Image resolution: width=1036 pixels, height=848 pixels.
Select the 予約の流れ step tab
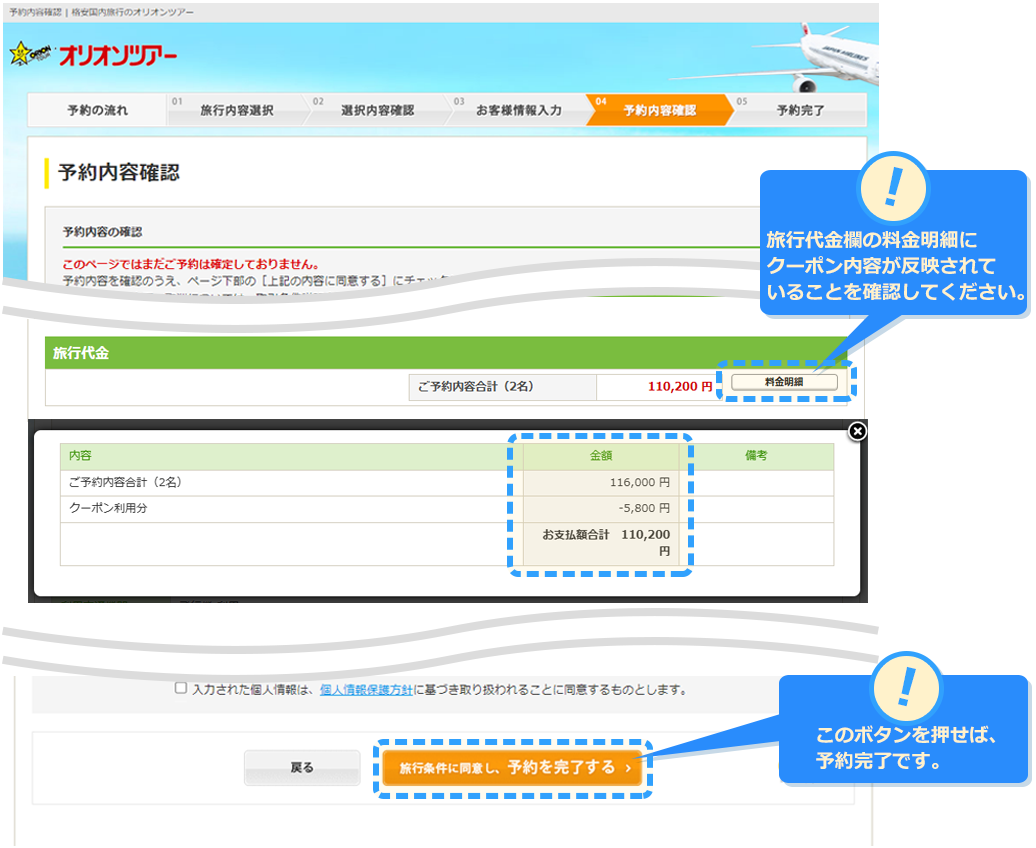tap(97, 110)
